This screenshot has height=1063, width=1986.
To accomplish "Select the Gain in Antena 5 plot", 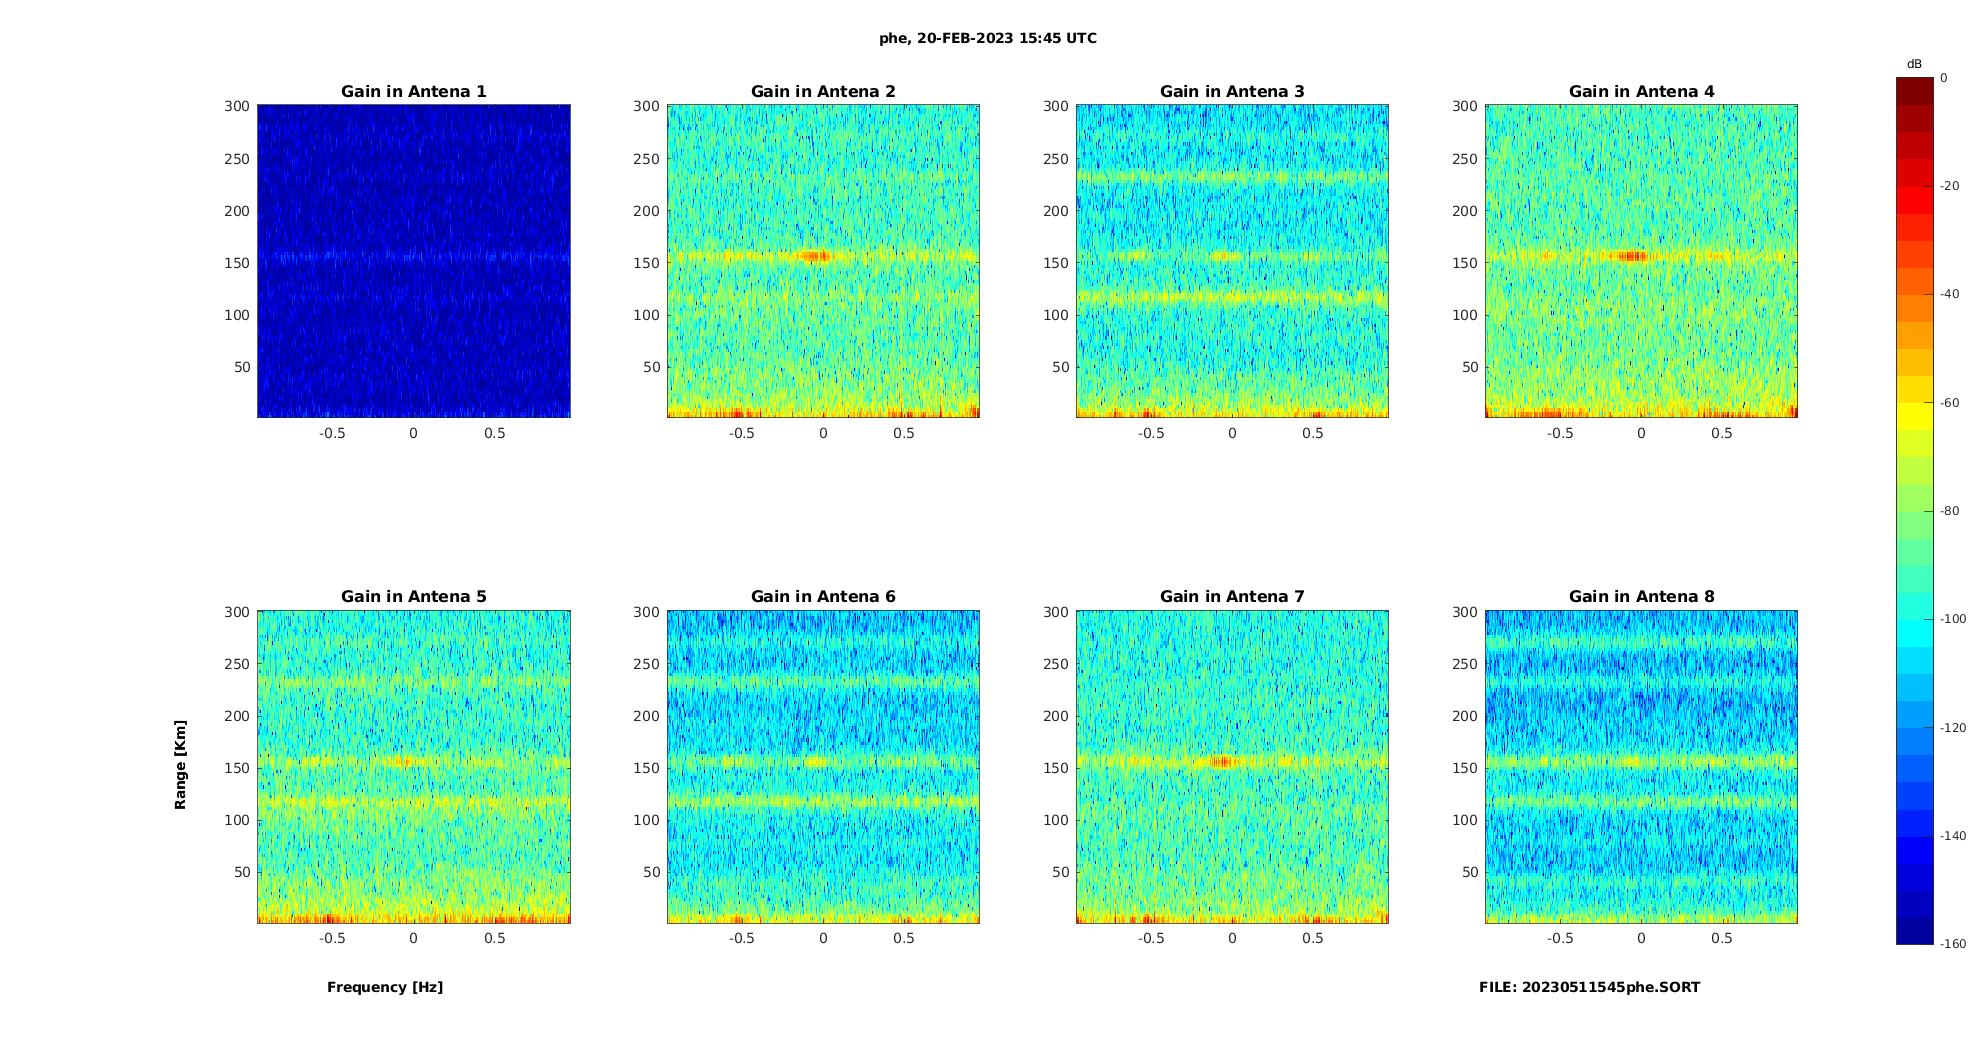I will pos(414,766).
